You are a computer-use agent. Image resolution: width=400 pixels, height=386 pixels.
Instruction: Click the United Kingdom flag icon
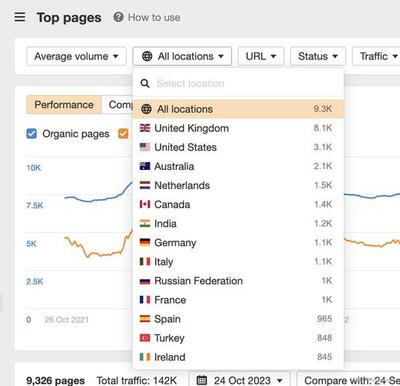pos(145,128)
